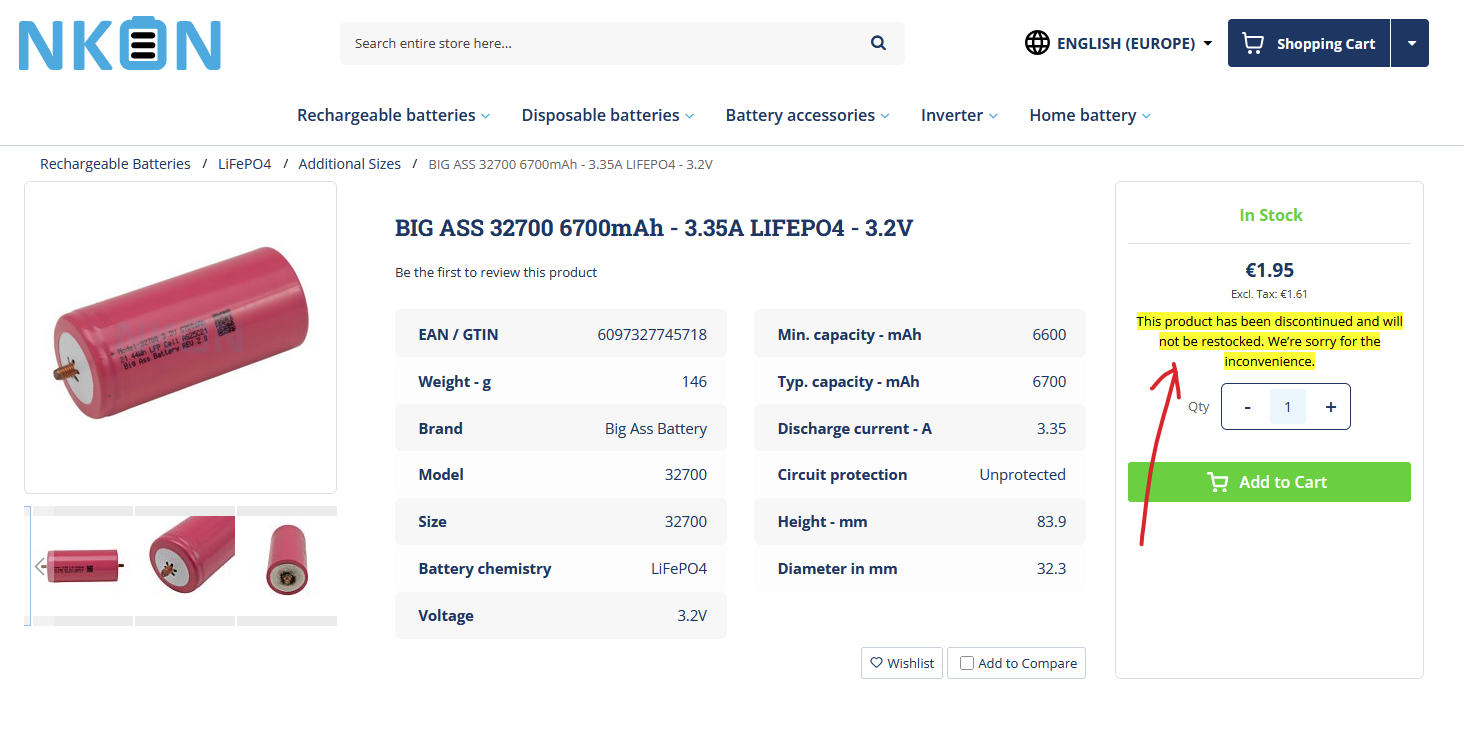The width and height of the screenshot is (1464, 754).
Task: Add product to Wishlist
Action: click(x=902, y=663)
